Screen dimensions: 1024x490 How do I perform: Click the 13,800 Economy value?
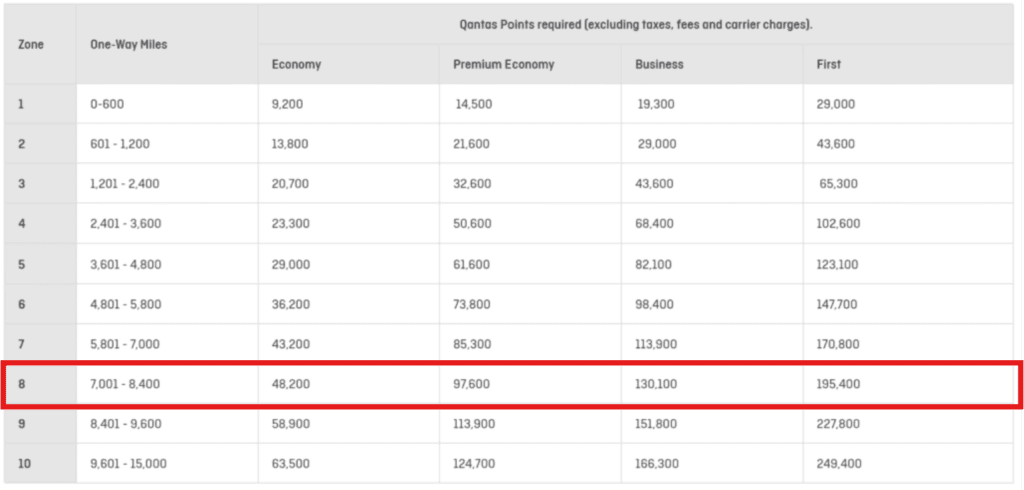[289, 144]
